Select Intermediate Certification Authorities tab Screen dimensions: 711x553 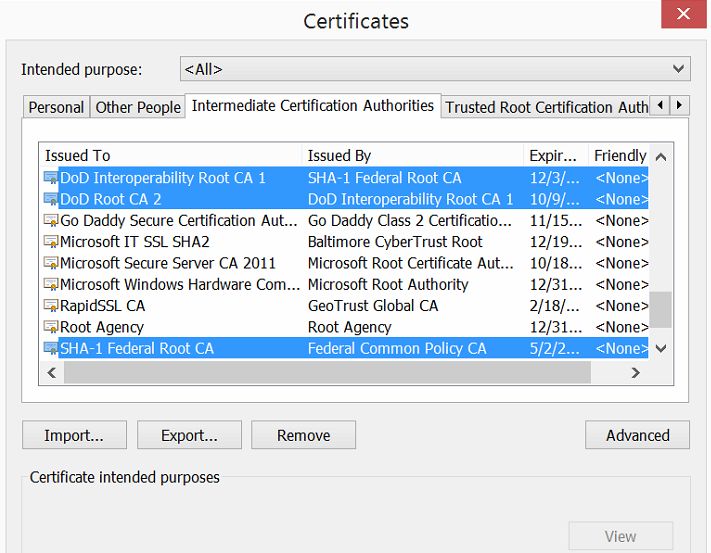(313, 106)
